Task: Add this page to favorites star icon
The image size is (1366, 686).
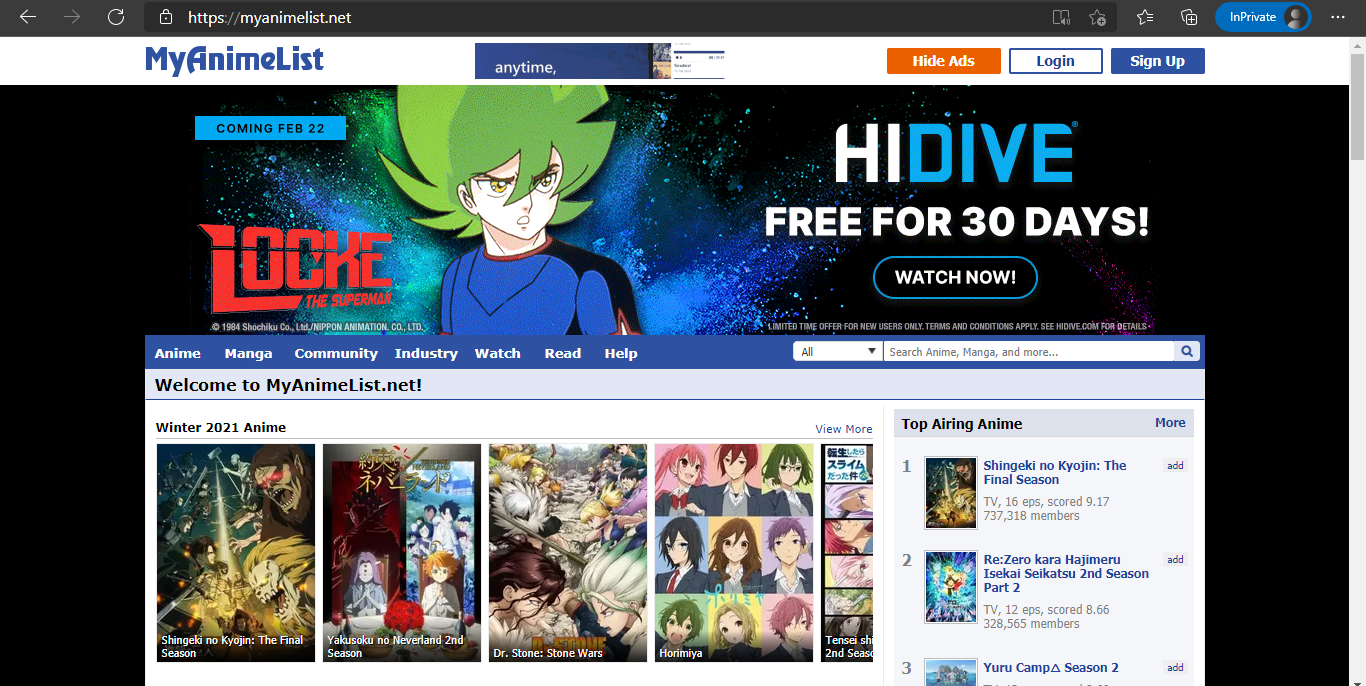Action: pyautogui.click(x=1097, y=17)
